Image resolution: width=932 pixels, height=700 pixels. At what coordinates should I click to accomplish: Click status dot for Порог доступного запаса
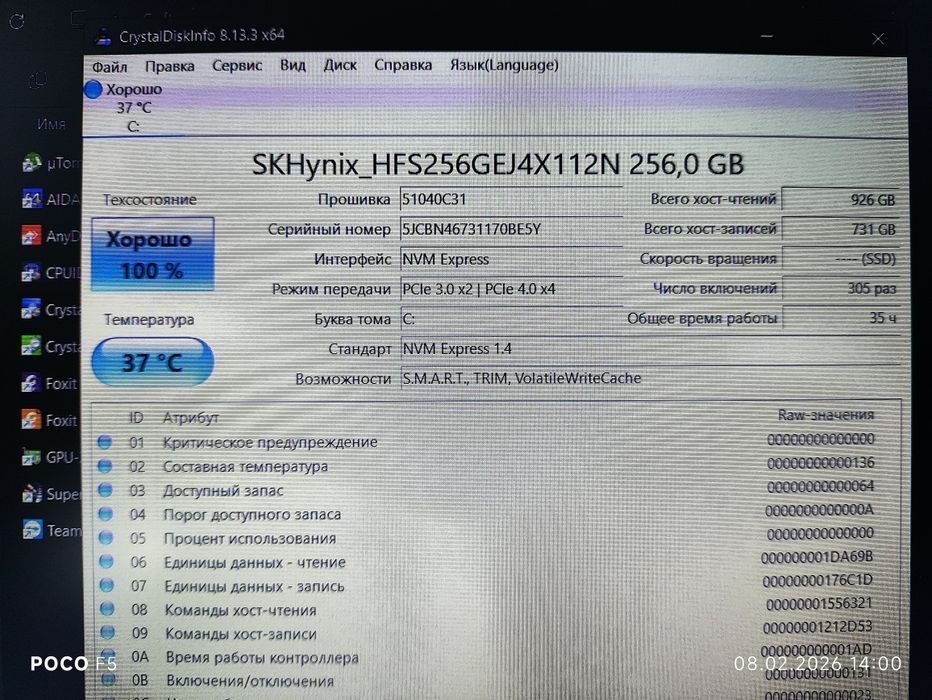pyautogui.click(x=106, y=514)
